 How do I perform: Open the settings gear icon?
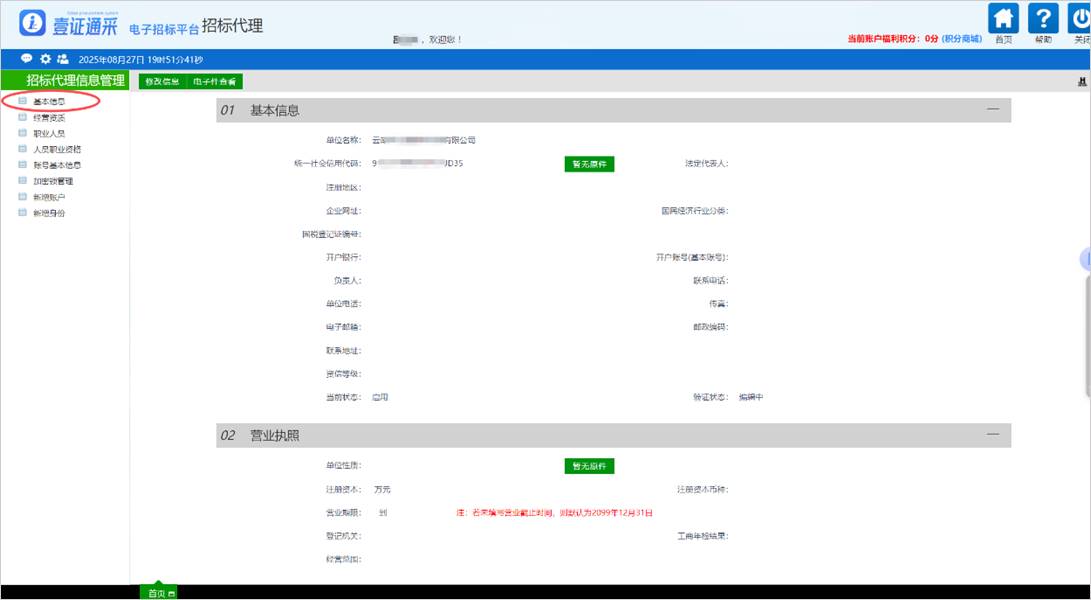[45, 59]
